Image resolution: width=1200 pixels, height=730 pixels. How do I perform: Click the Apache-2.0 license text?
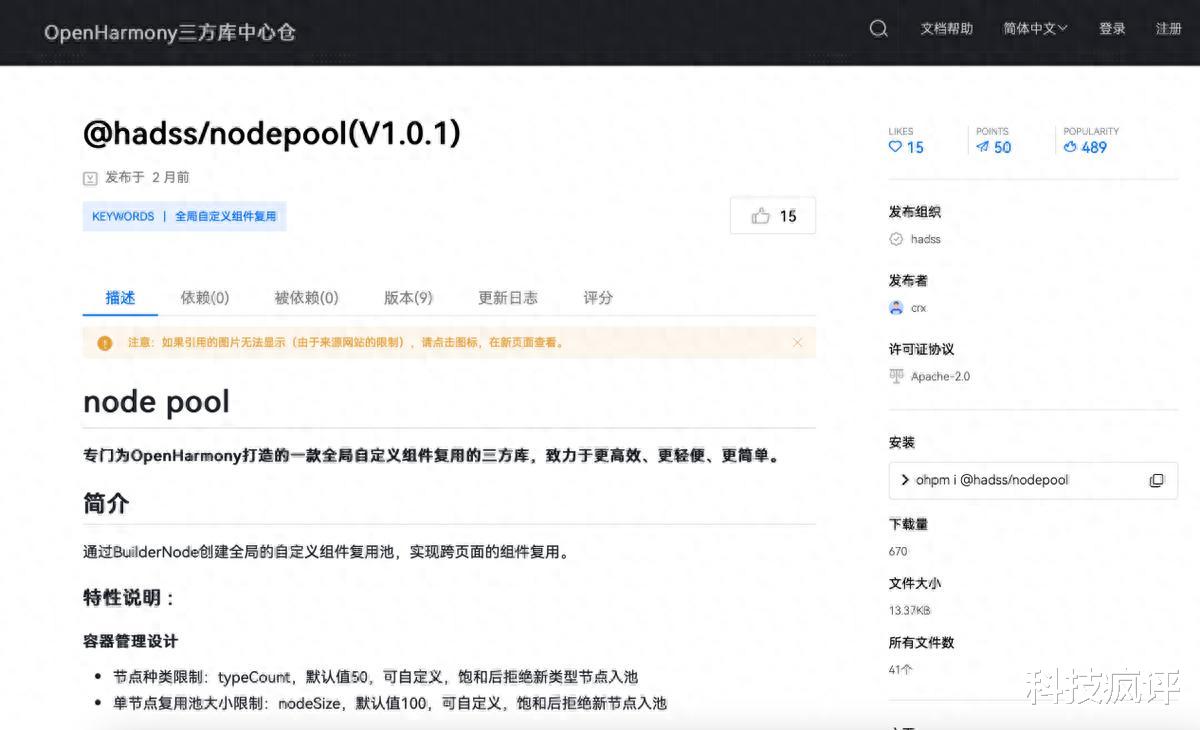coord(940,376)
